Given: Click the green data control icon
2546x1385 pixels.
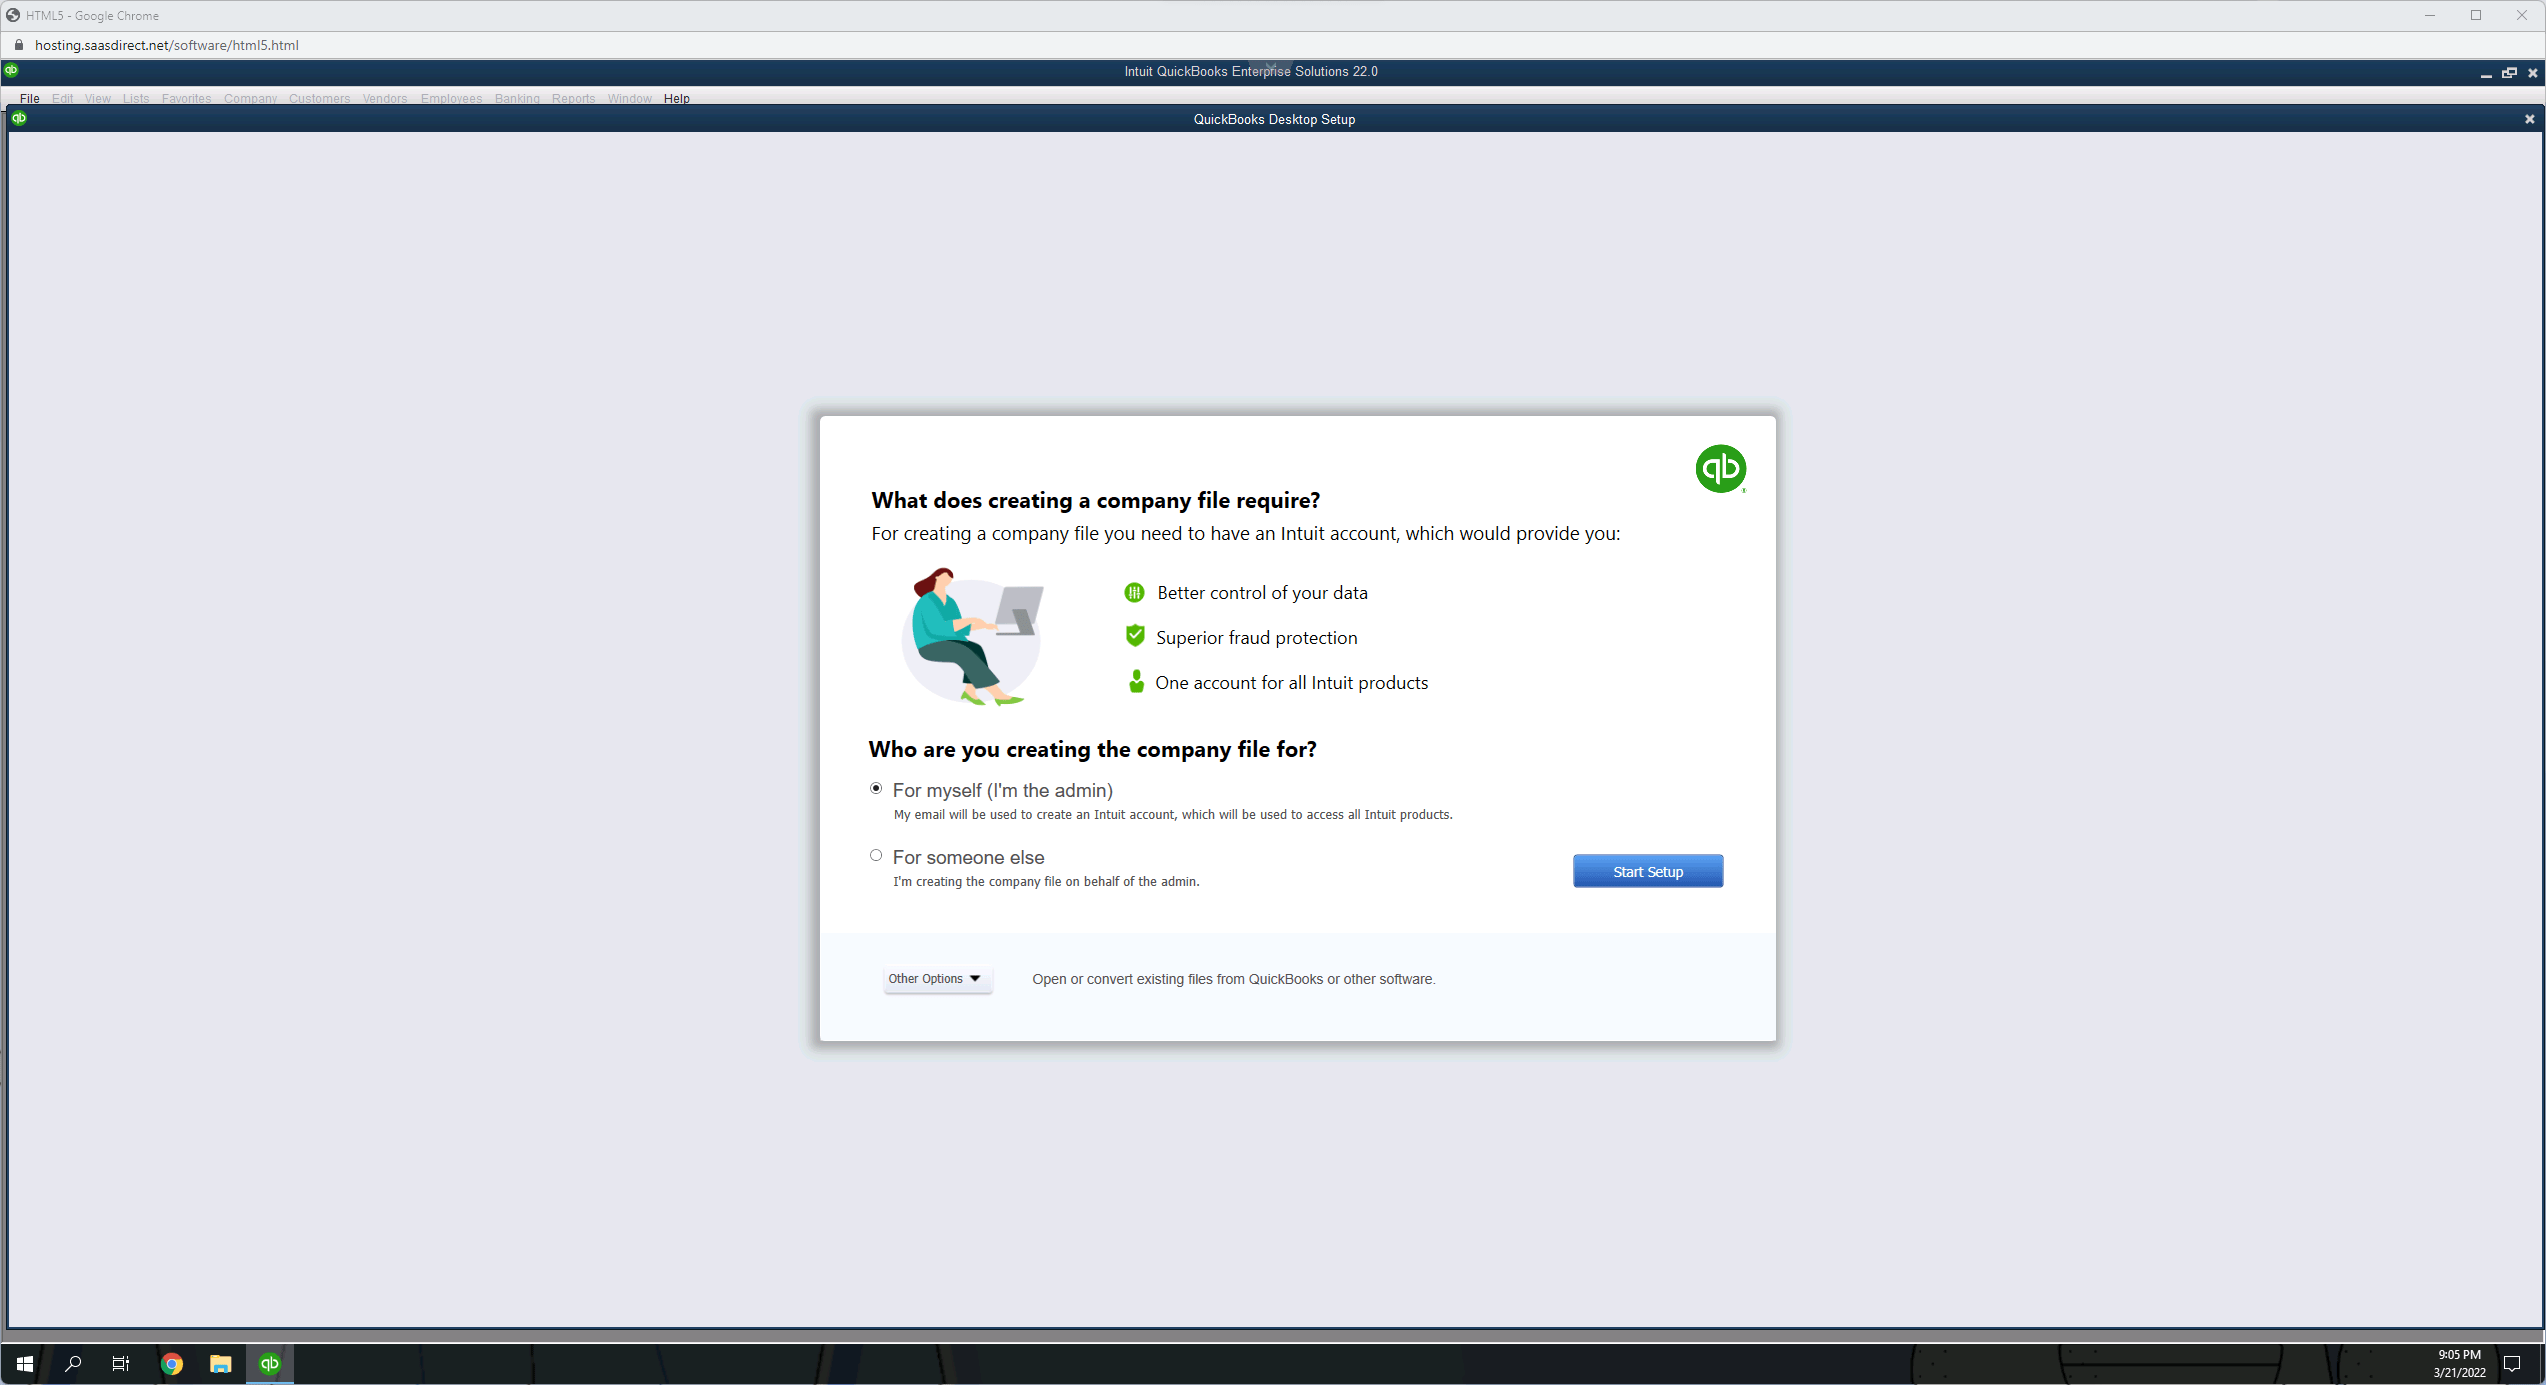Looking at the screenshot, I should point(1134,592).
